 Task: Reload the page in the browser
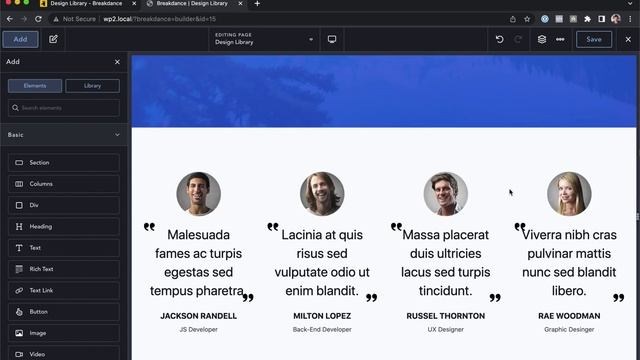point(38,19)
